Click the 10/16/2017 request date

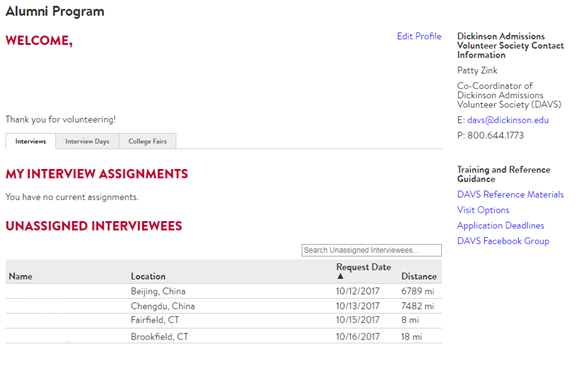(x=357, y=336)
